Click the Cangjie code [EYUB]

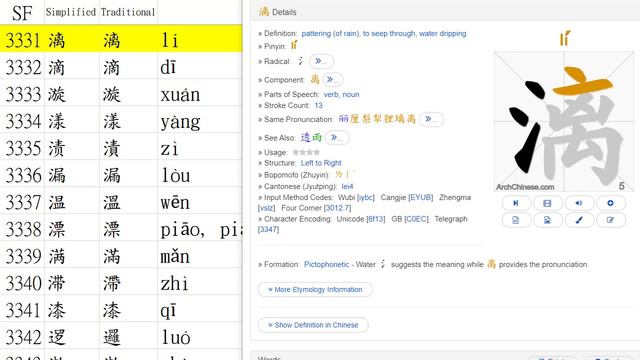click(420, 198)
